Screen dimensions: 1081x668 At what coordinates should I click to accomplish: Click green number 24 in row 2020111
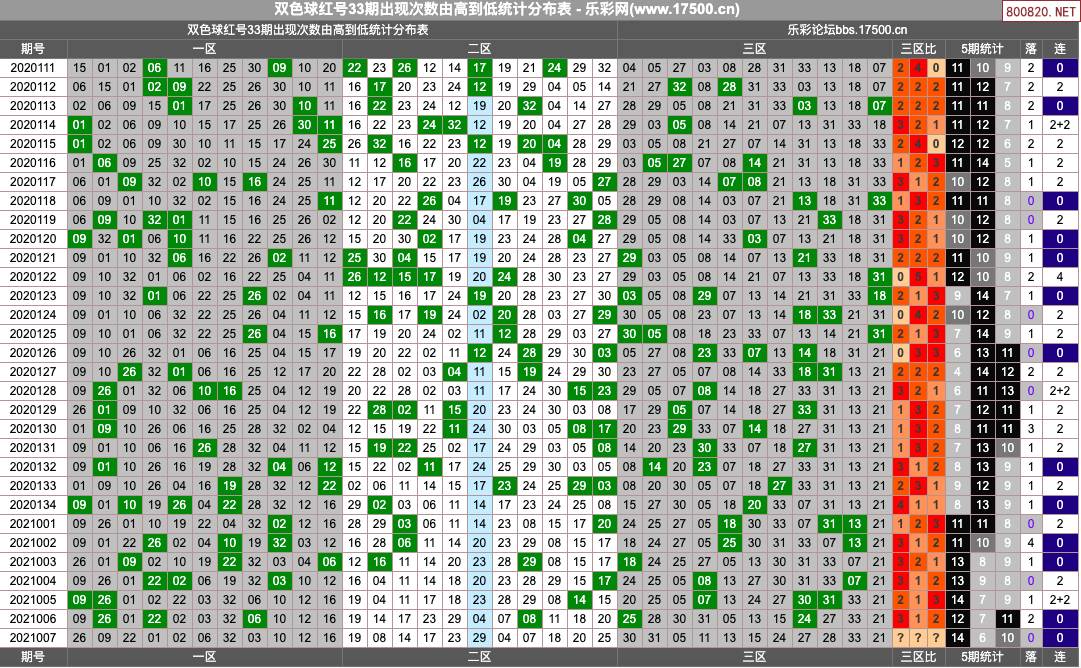pos(554,68)
